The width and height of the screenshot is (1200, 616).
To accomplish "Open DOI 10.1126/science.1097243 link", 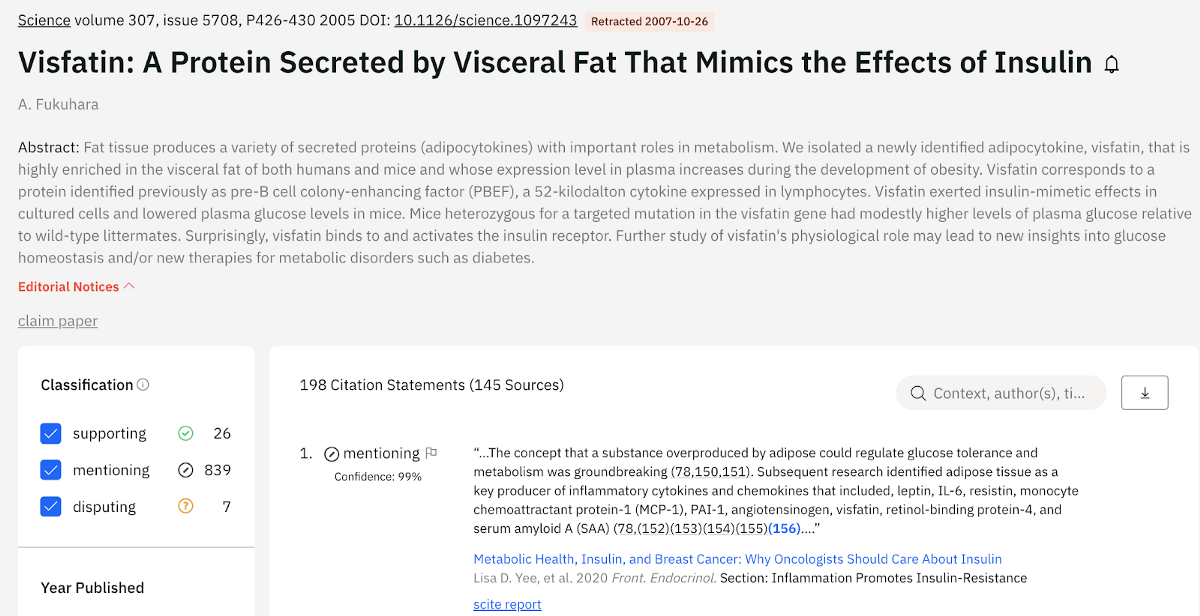I will coord(485,20).
